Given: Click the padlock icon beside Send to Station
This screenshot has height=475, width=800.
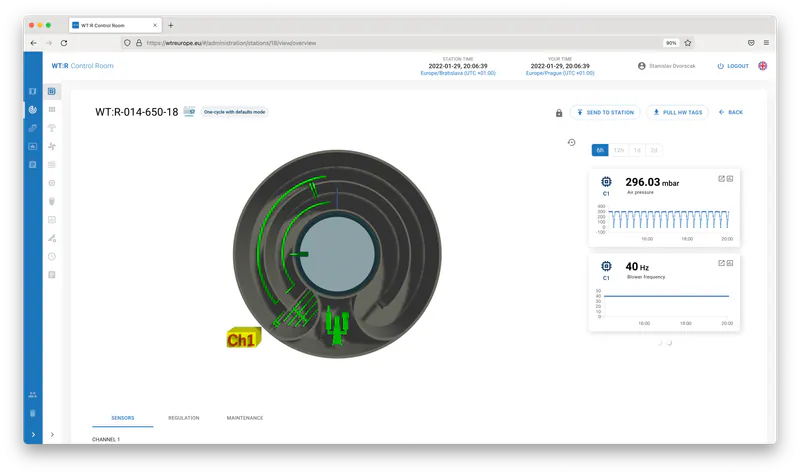Looking at the screenshot, I should click(x=559, y=112).
